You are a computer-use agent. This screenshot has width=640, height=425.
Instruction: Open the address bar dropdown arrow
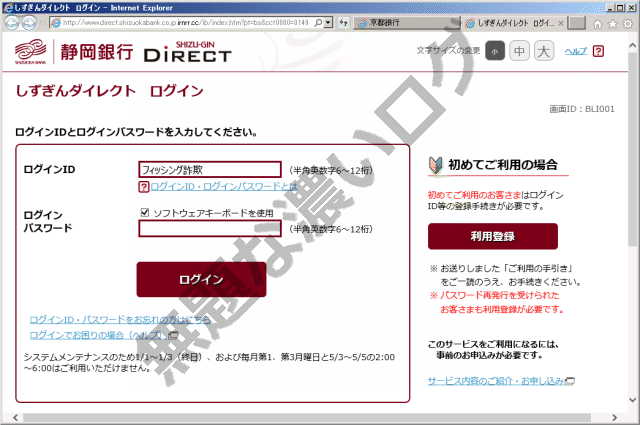(329, 23)
